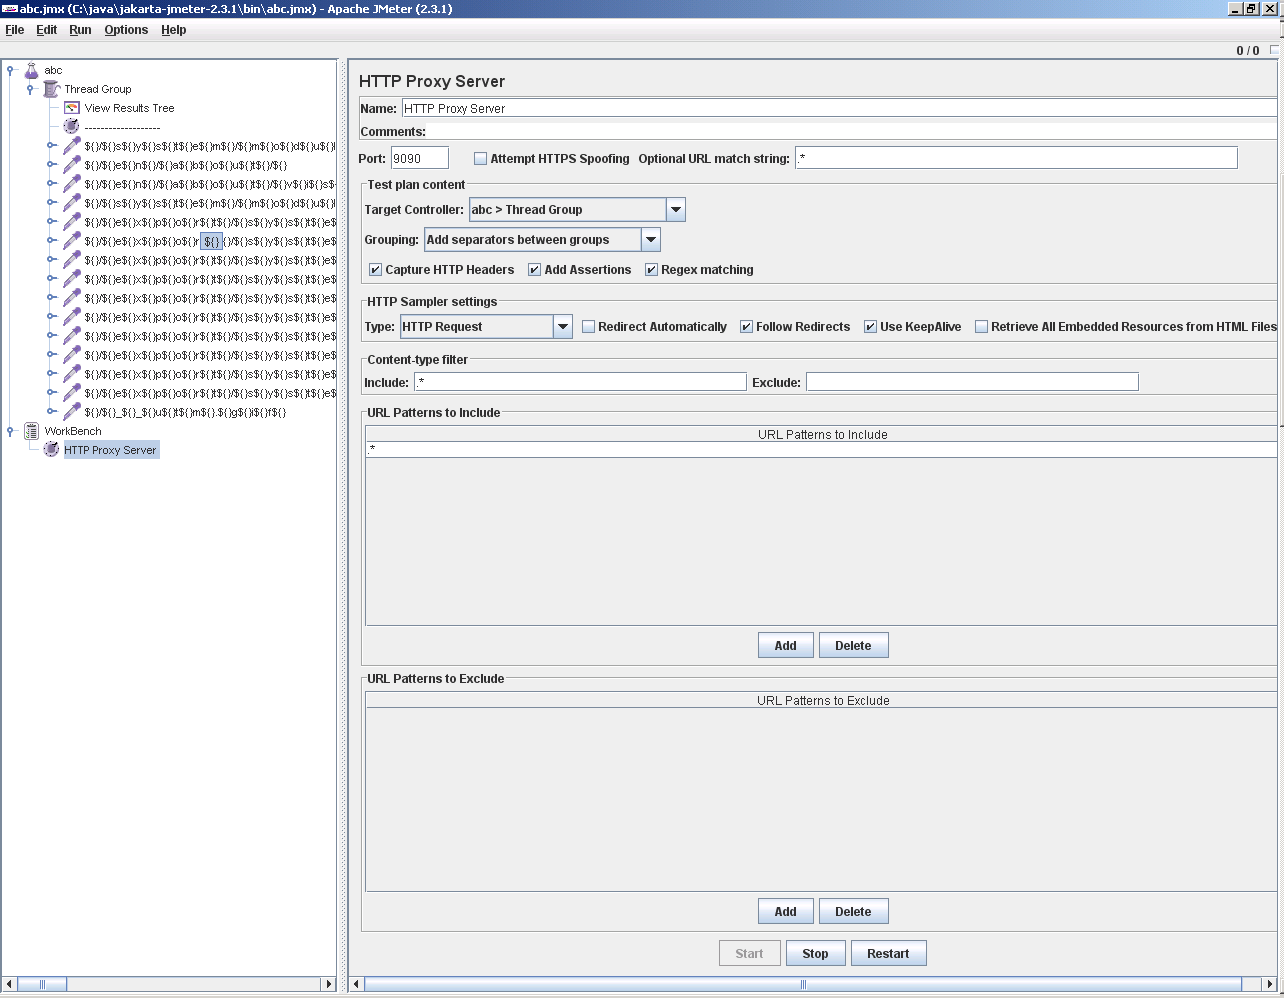Open the Run menu
Image resolution: width=1284 pixels, height=998 pixels.
(x=80, y=30)
